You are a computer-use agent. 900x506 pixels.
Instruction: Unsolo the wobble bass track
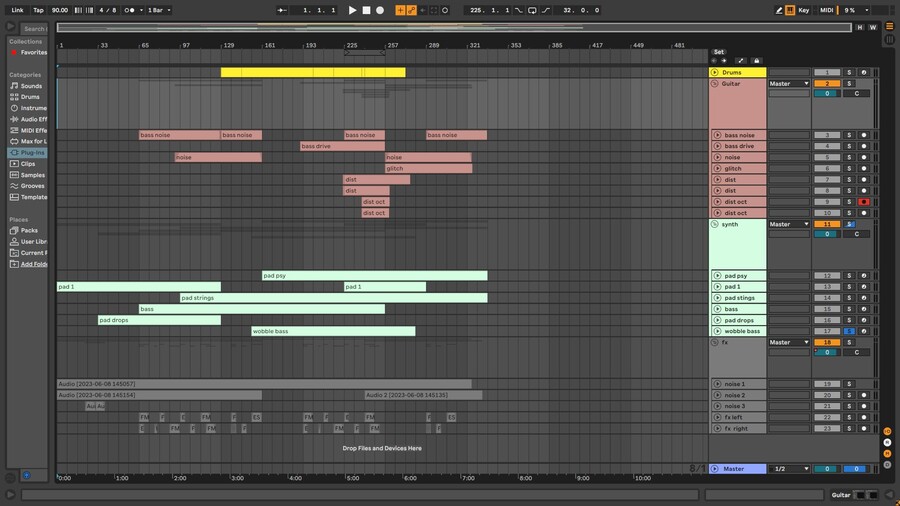click(849, 331)
